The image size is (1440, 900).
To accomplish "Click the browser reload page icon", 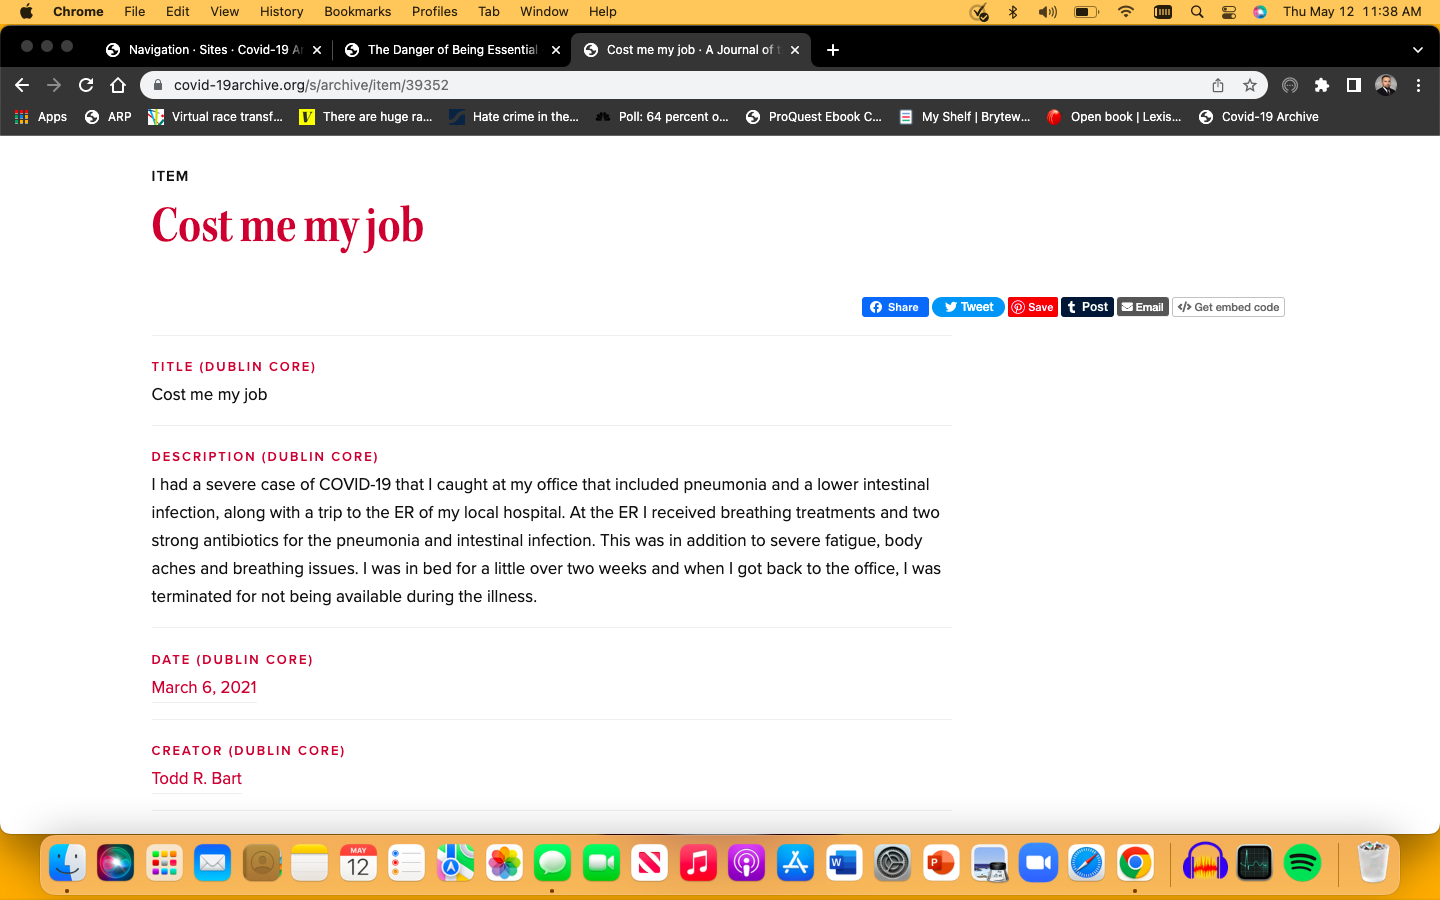I will pyautogui.click(x=86, y=85).
